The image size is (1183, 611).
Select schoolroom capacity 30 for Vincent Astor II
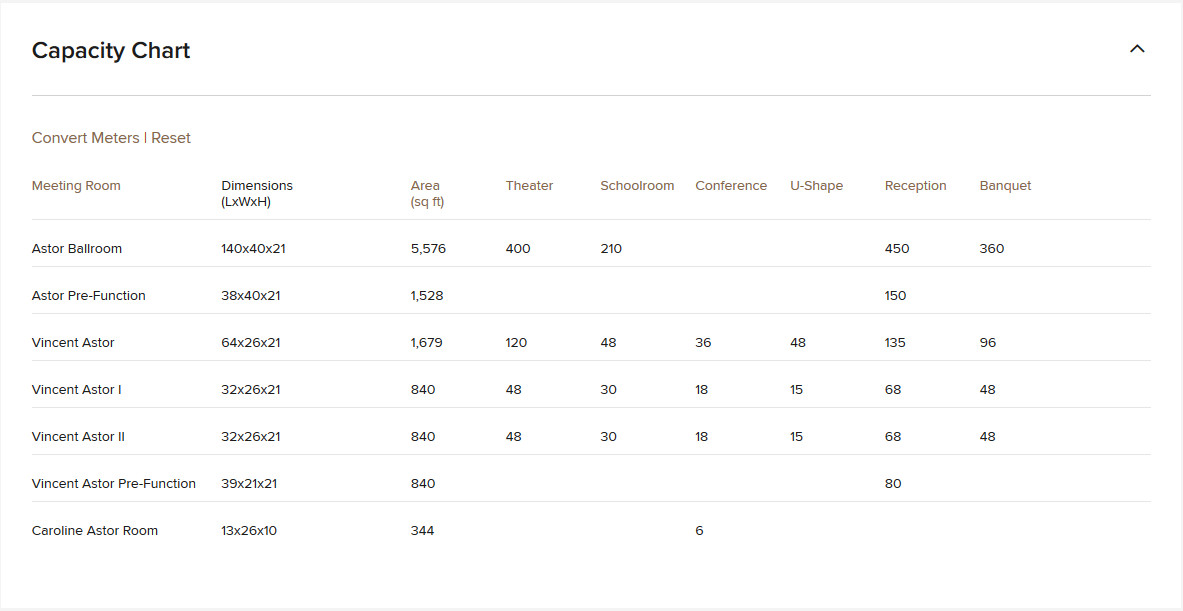click(x=608, y=437)
